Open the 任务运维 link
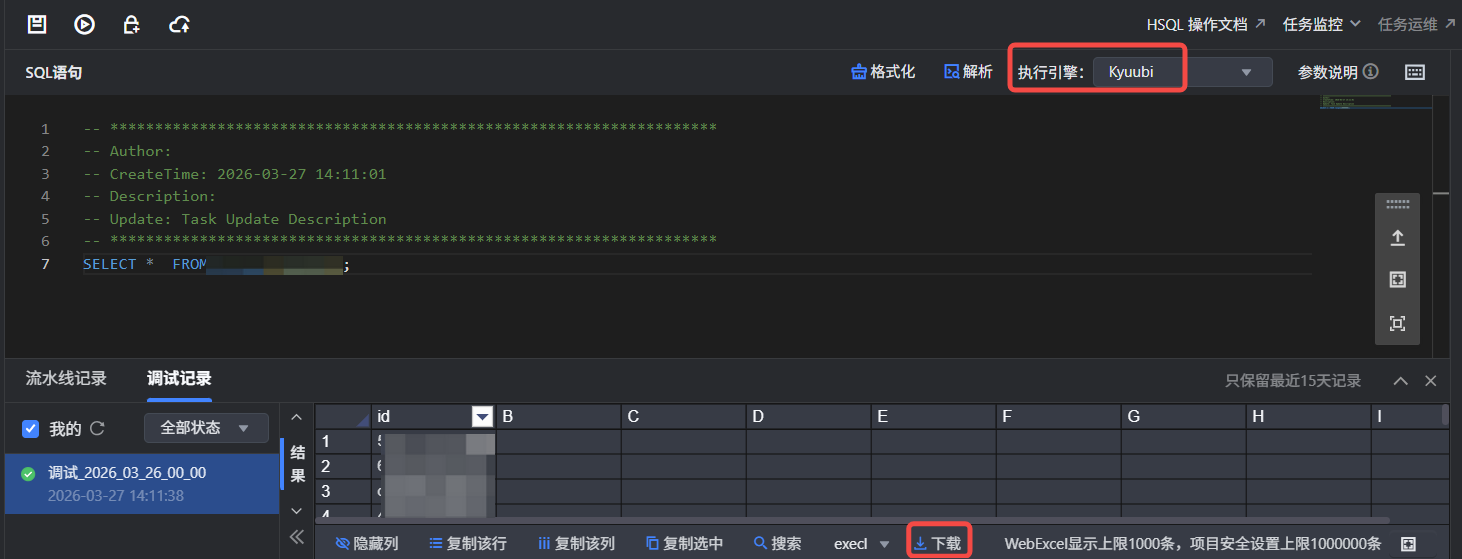Image resolution: width=1462 pixels, height=559 pixels. (x=1416, y=24)
